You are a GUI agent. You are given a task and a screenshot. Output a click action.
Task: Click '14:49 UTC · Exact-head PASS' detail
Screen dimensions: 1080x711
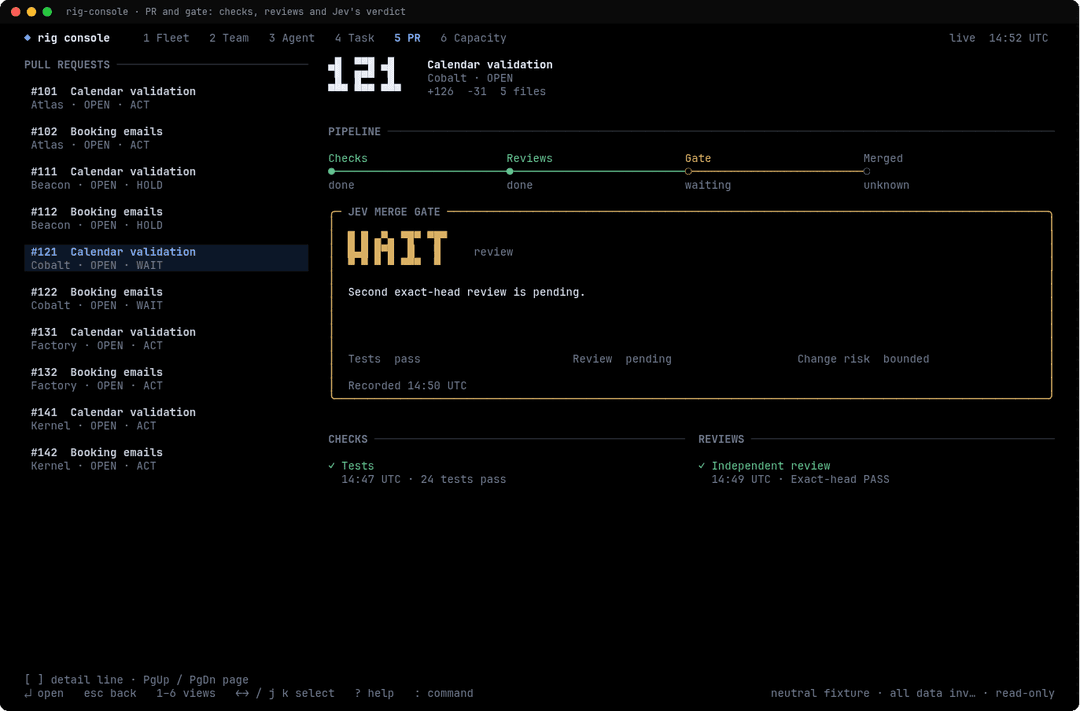tap(800, 480)
